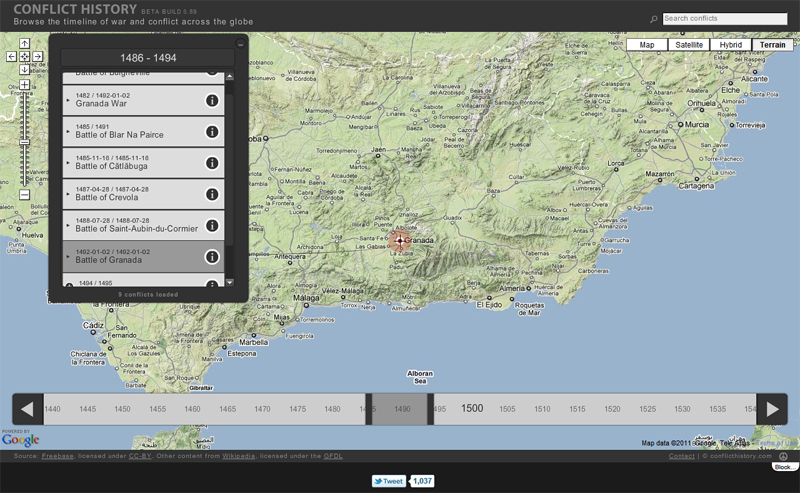Viewport: 800px width, 493px height.
Task: Move timeline forward with right arrow
Action: click(x=772, y=409)
